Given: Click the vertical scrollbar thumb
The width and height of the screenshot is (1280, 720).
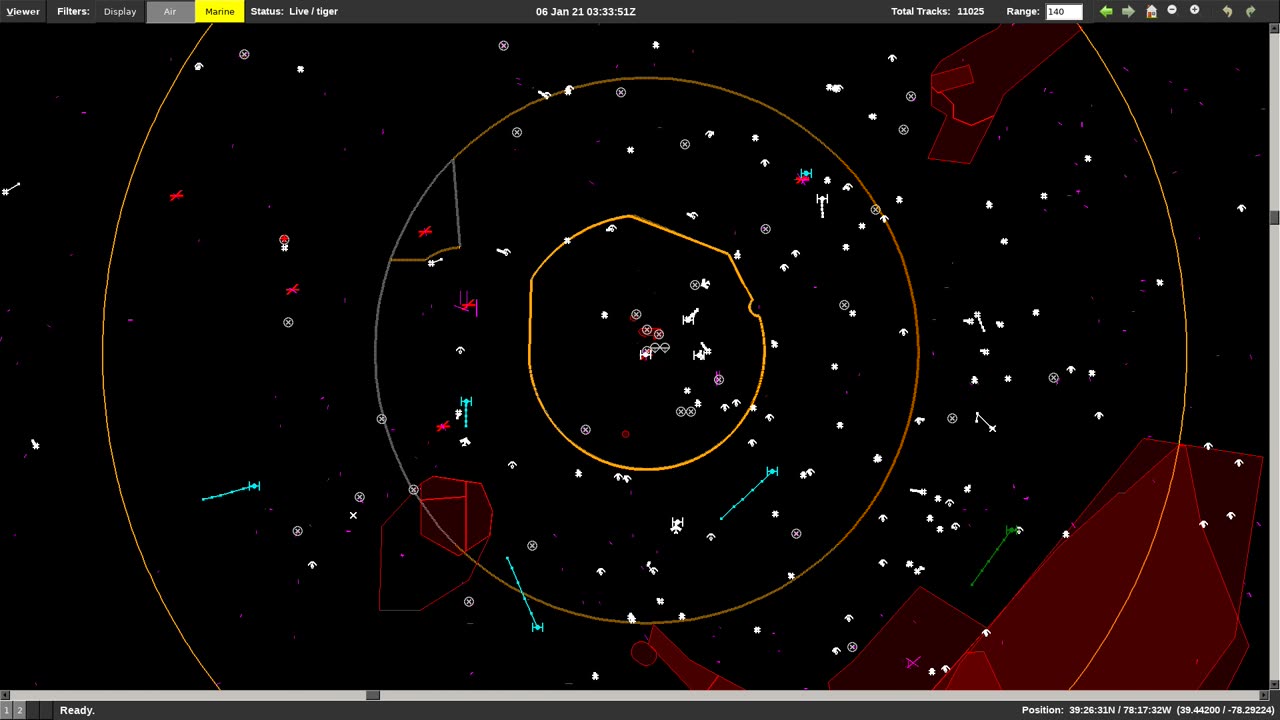Looking at the screenshot, I should pos(1274,217).
